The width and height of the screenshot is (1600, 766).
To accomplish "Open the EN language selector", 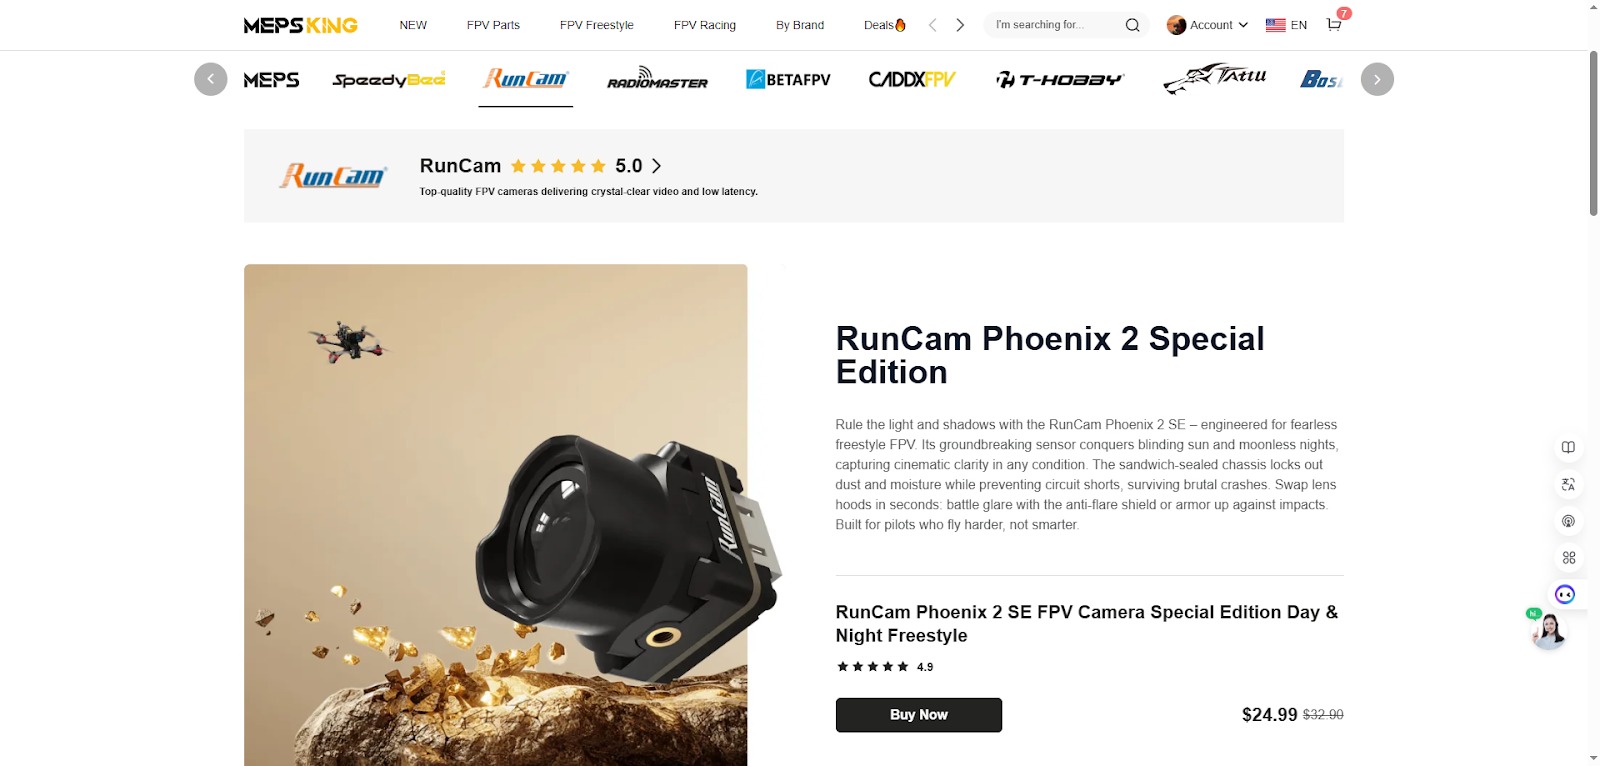I will pyautogui.click(x=1286, y=25).
